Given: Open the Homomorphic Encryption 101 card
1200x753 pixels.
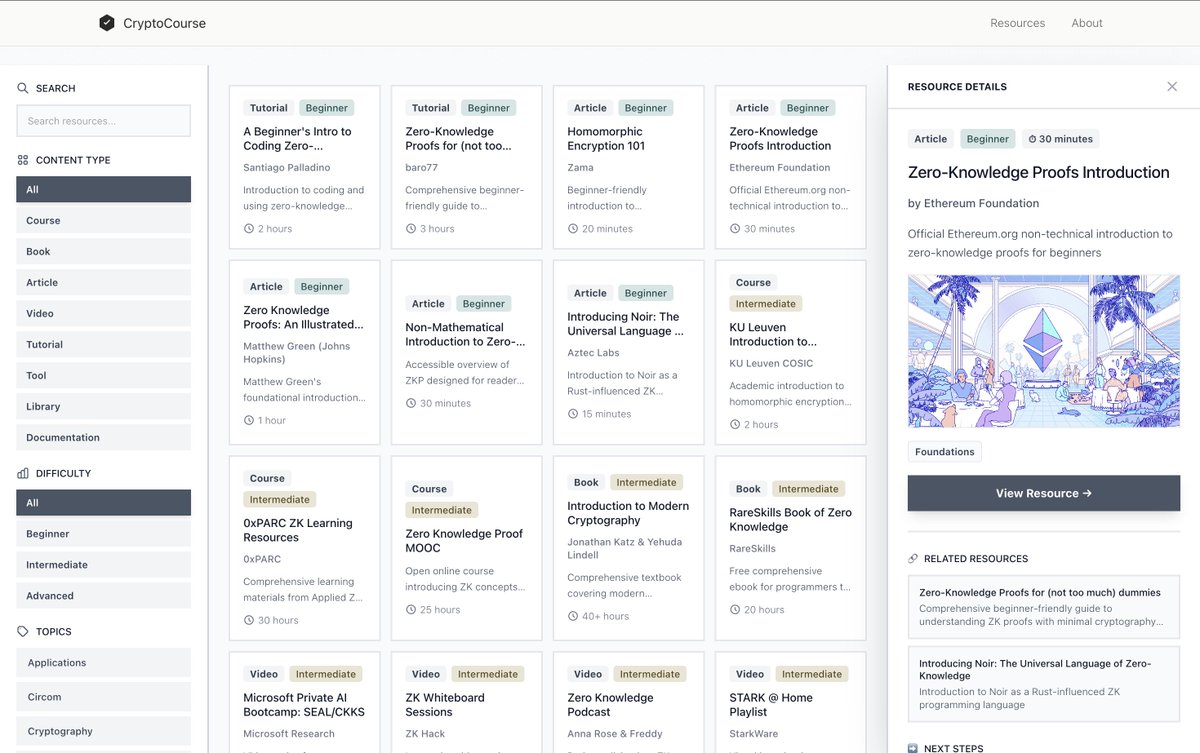Looking at the screenshot, I should [628, 167].
